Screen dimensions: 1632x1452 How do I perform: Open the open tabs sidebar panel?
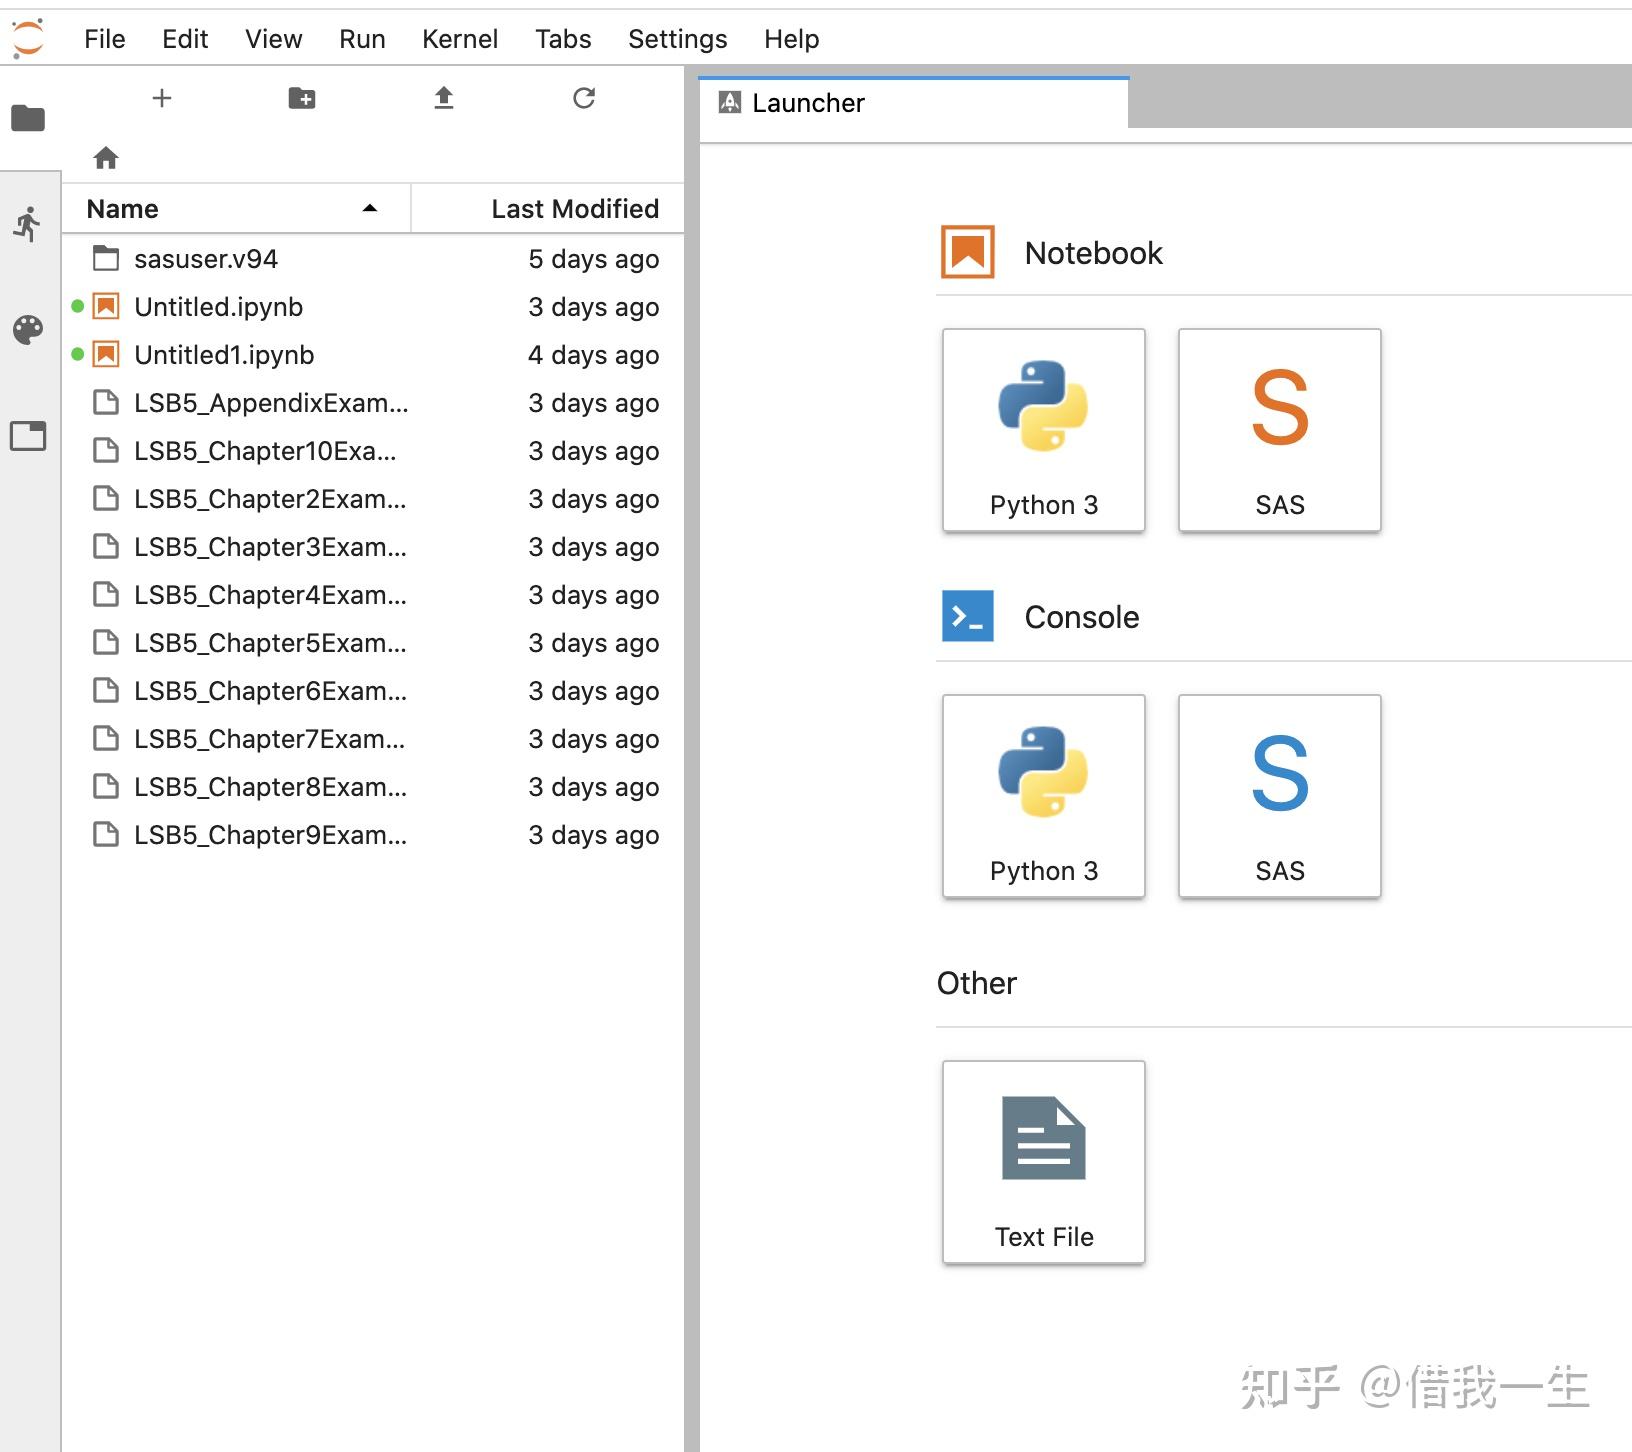[x=28, y=436]
